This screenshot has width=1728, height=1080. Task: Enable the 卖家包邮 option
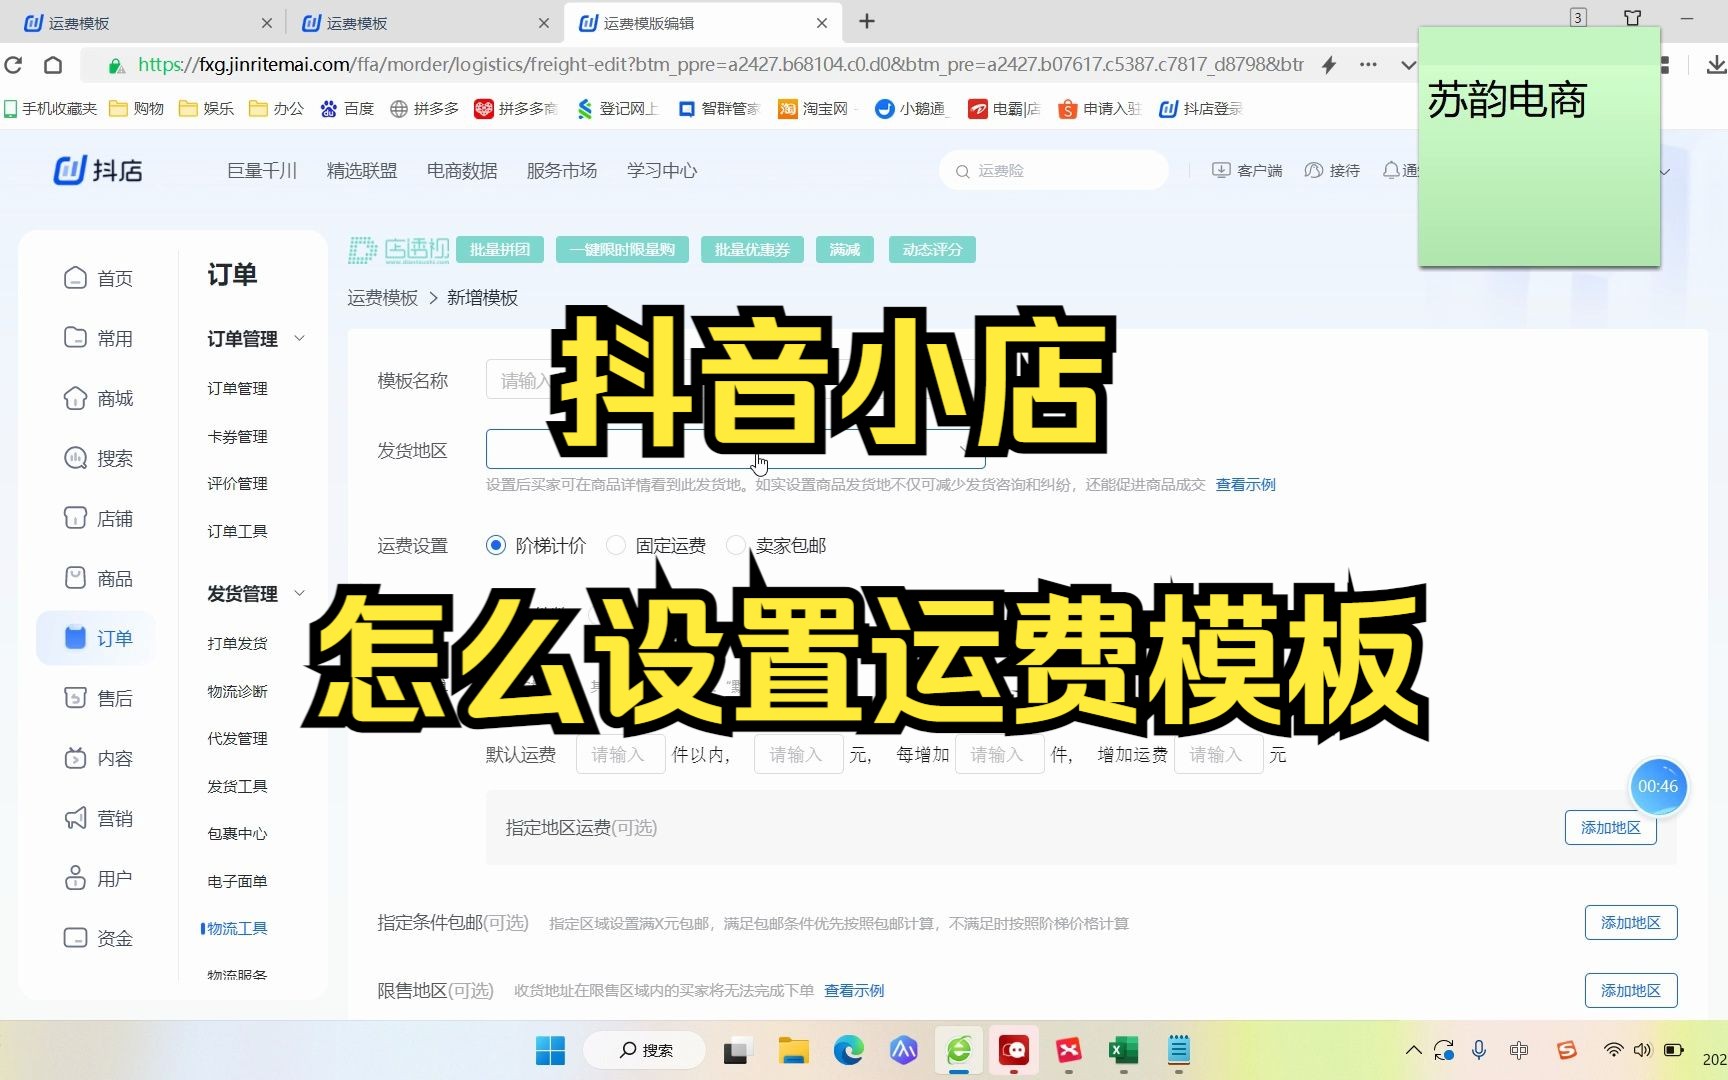pos(737,545)
